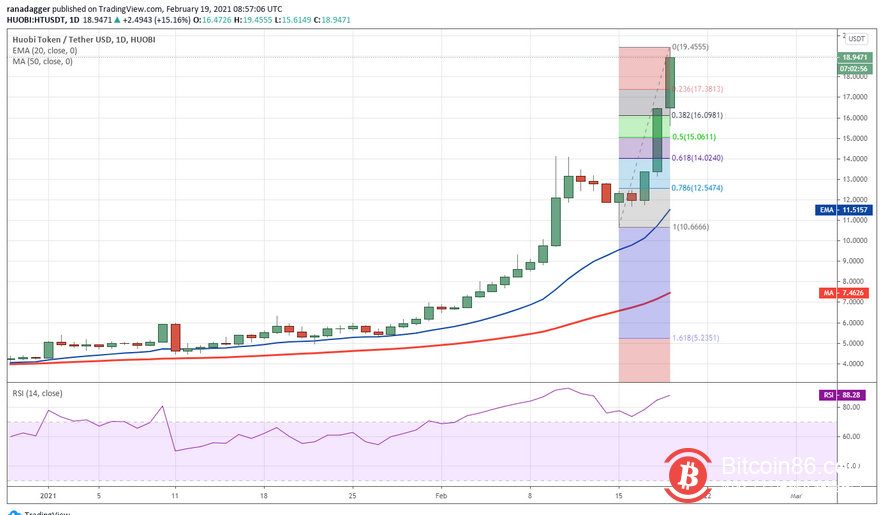Click the 60.00 level on RSI axis
This screenshot has height=515, width=882.
pyautogui.click(x=851, y=436)
